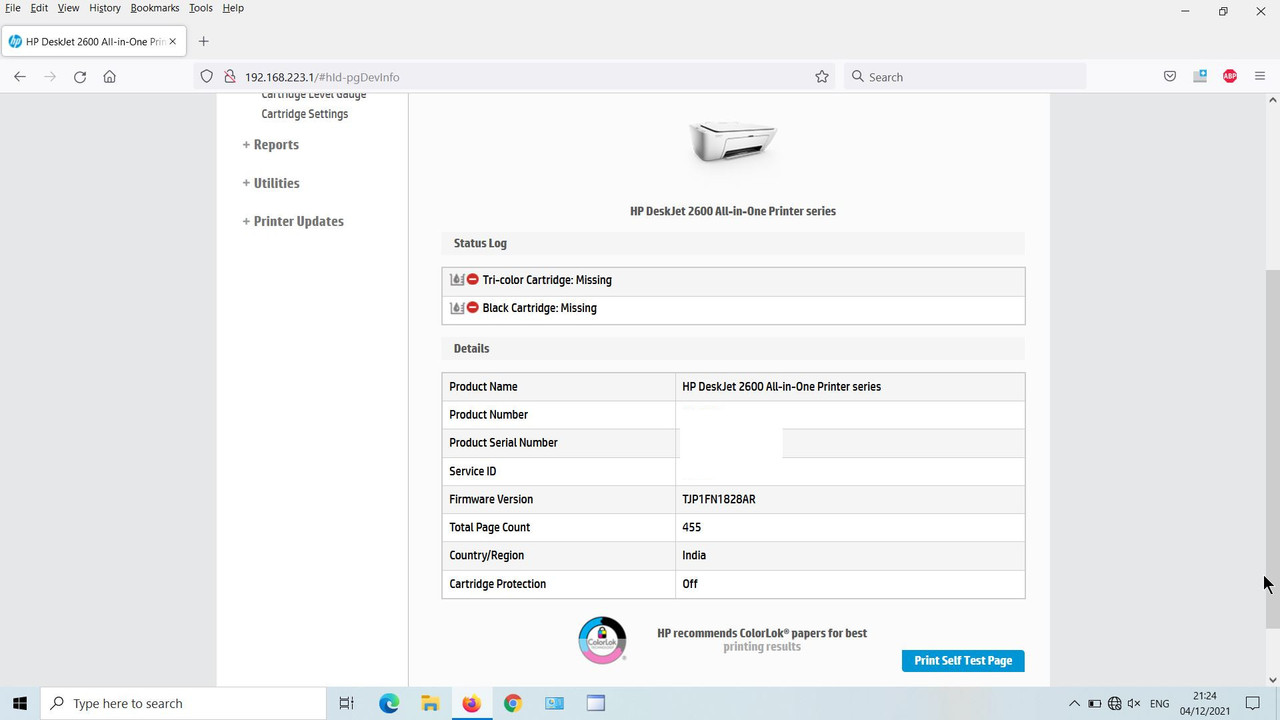
Task: Click the ColorLok logo
Action: pyautogui.click(x=602, y=640)
